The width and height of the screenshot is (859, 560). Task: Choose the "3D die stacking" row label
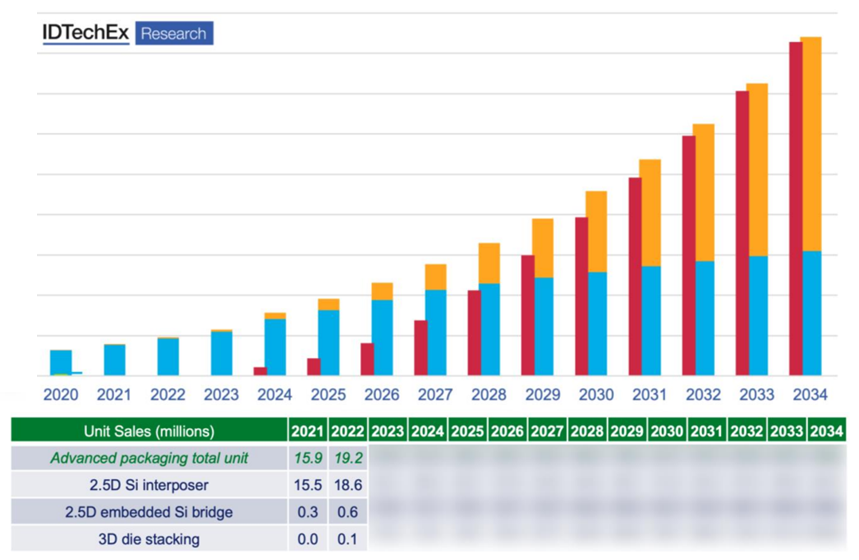tap(149, 539)
